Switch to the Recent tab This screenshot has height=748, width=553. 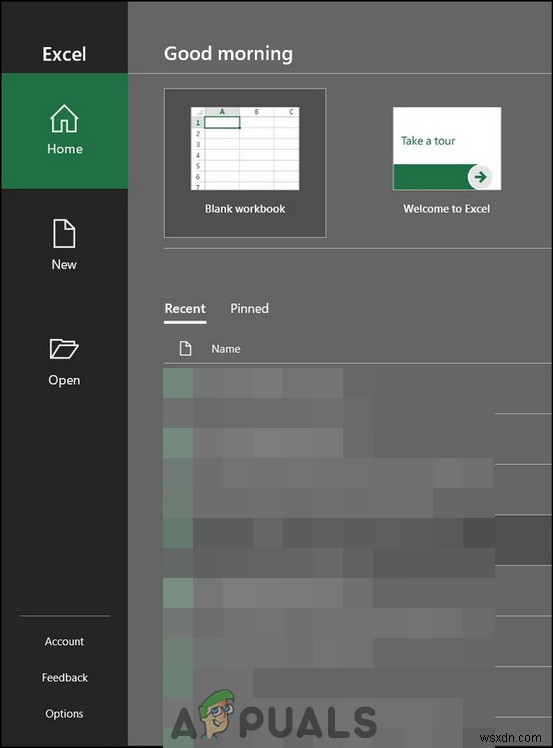[185, 309]
